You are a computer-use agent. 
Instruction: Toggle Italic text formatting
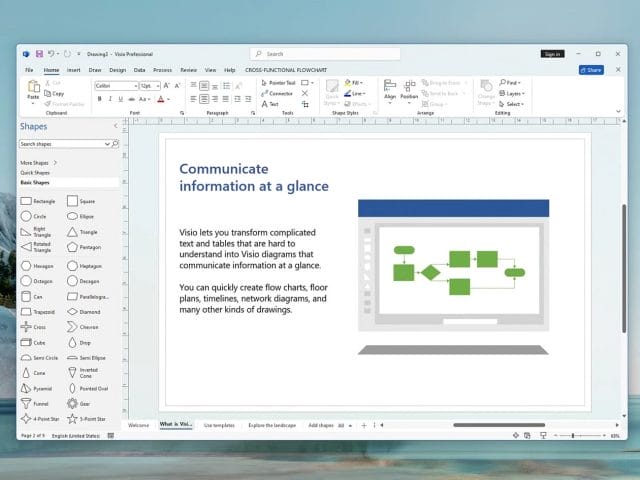coord(109,99)
